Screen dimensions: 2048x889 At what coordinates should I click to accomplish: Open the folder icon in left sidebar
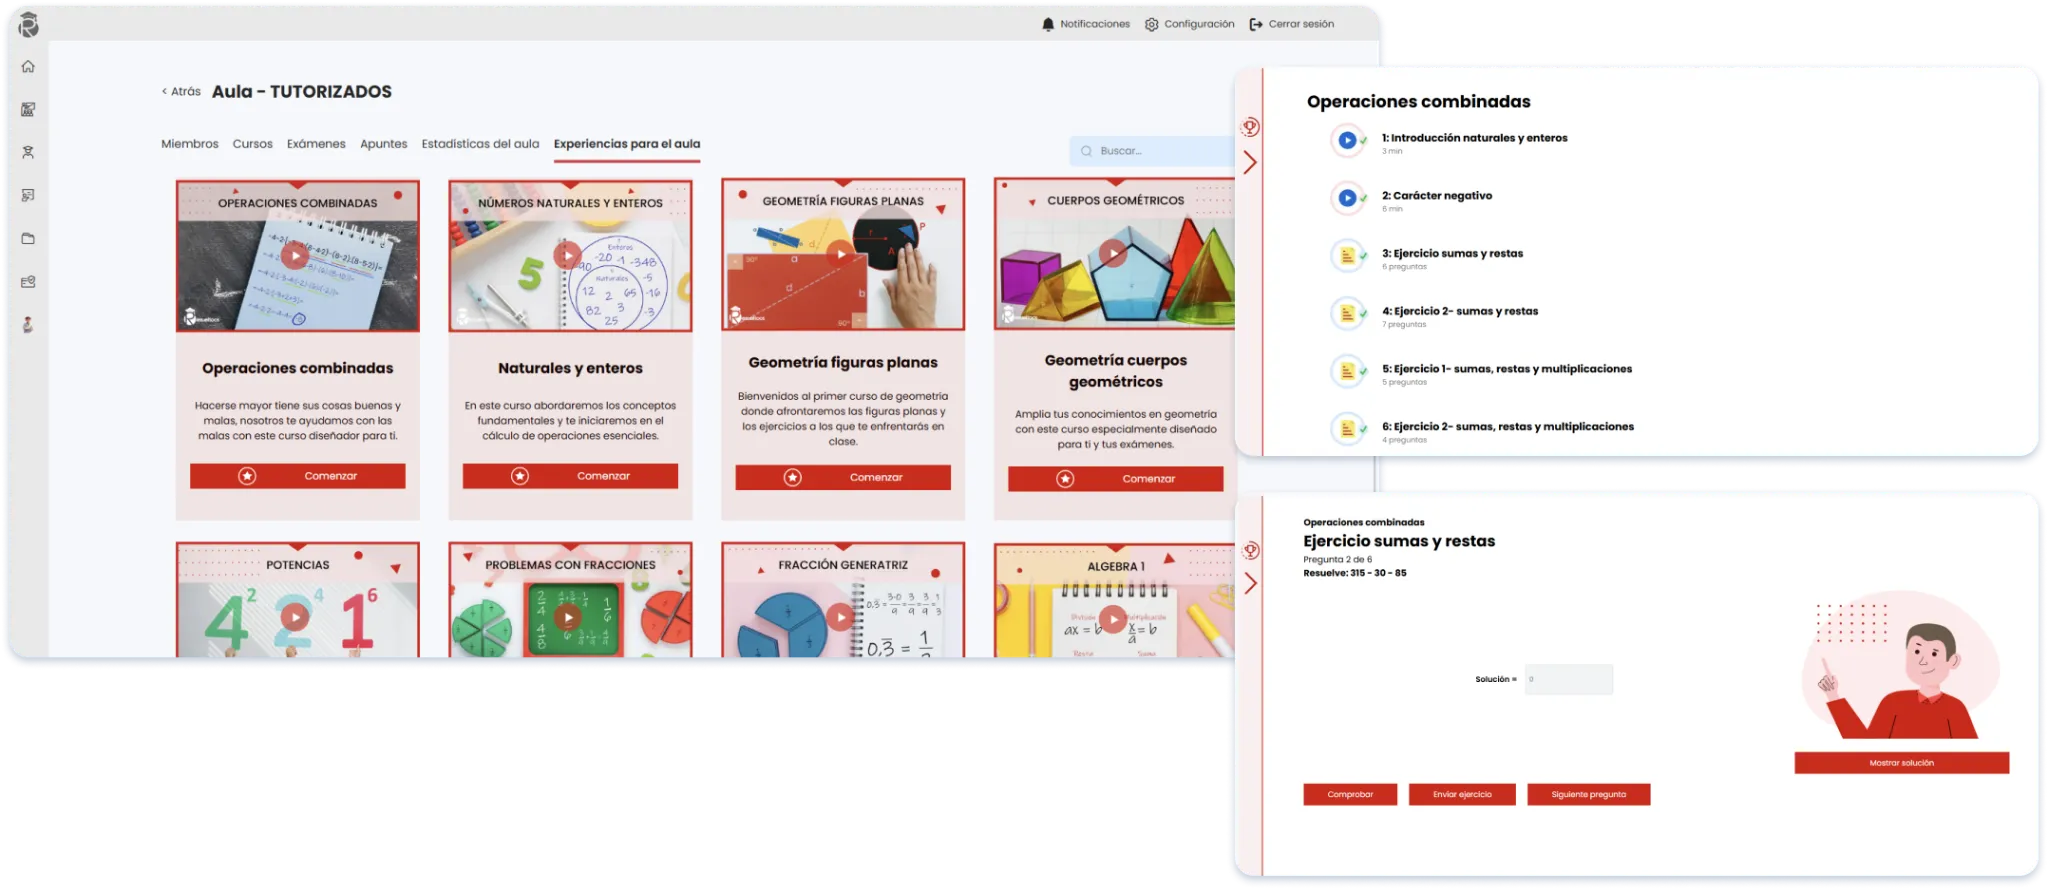tap(28, 239)
